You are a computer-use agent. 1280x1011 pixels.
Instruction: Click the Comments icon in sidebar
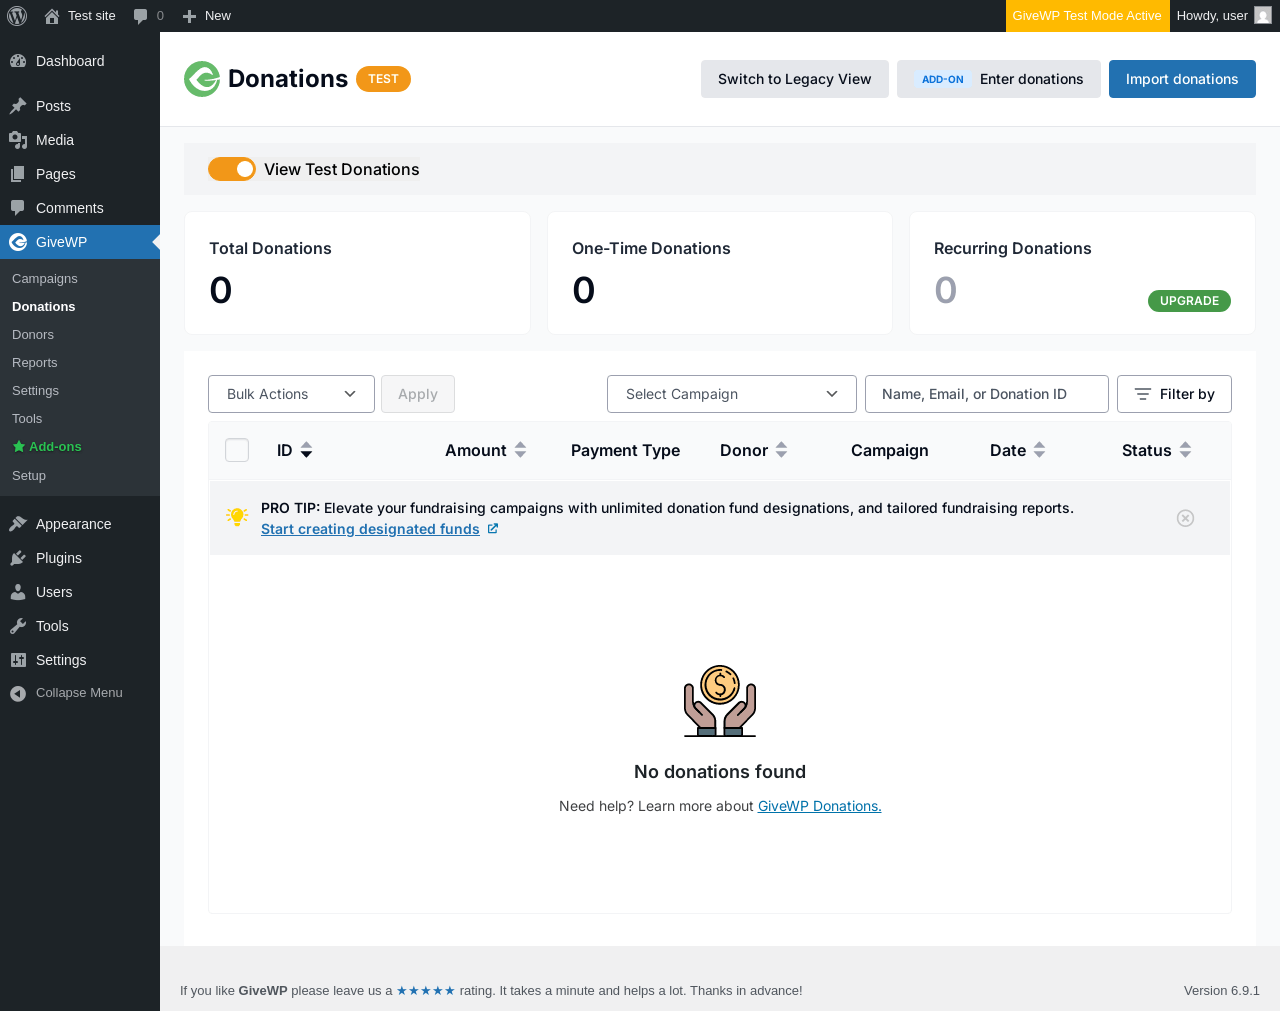click(18, 208)
